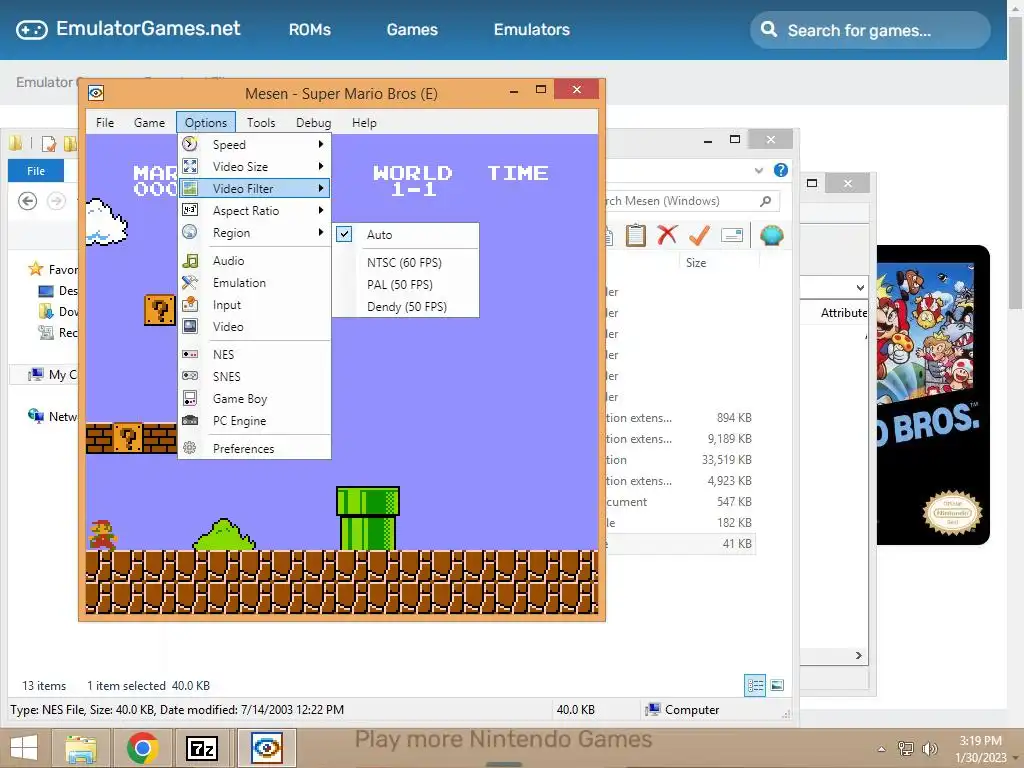The width and height of the screenshot is (1024, 768).
Task: Click the Explorer back arrow
Action: click(x=27, y=200)
